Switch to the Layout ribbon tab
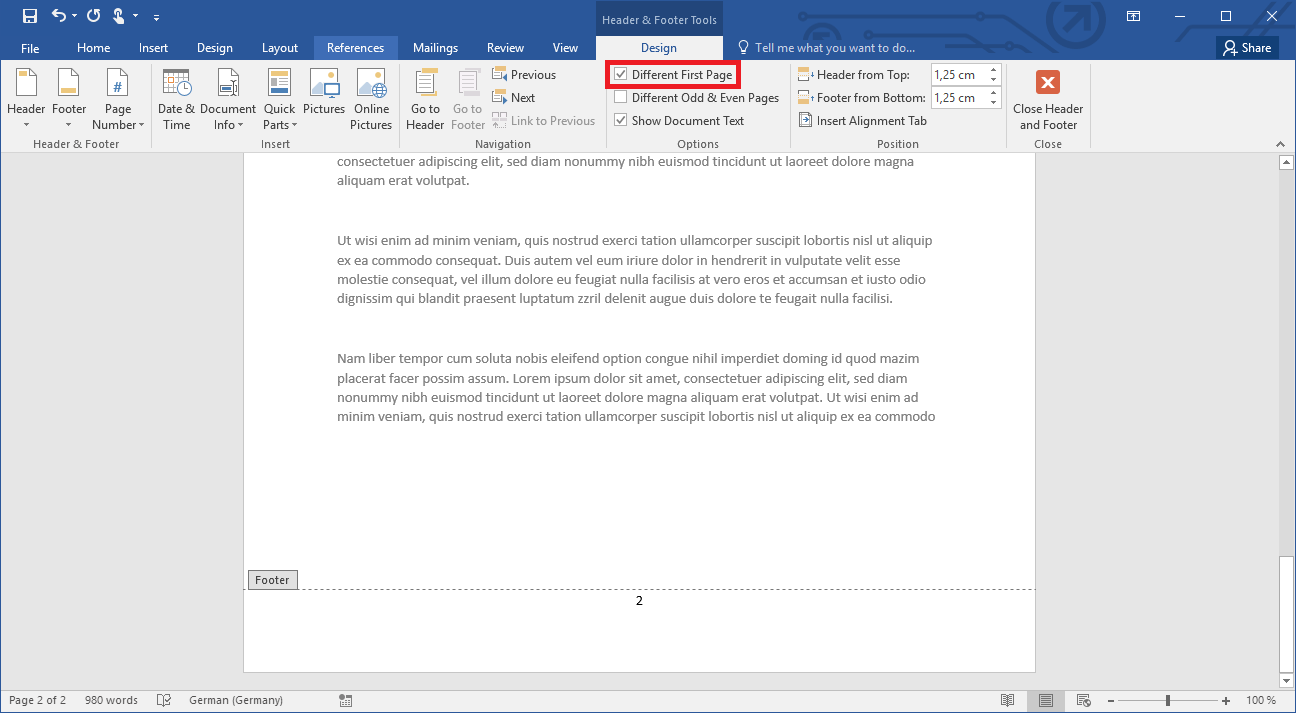Image resolution: width=1296 pixels, height=713 pixels. (280, 48)
